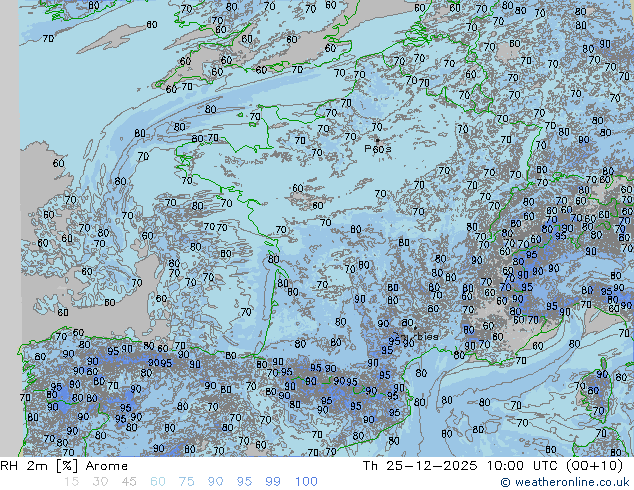Screen dimensions: 634x490
Task: Choose the 45 legend value
Action: pos(128,482)
